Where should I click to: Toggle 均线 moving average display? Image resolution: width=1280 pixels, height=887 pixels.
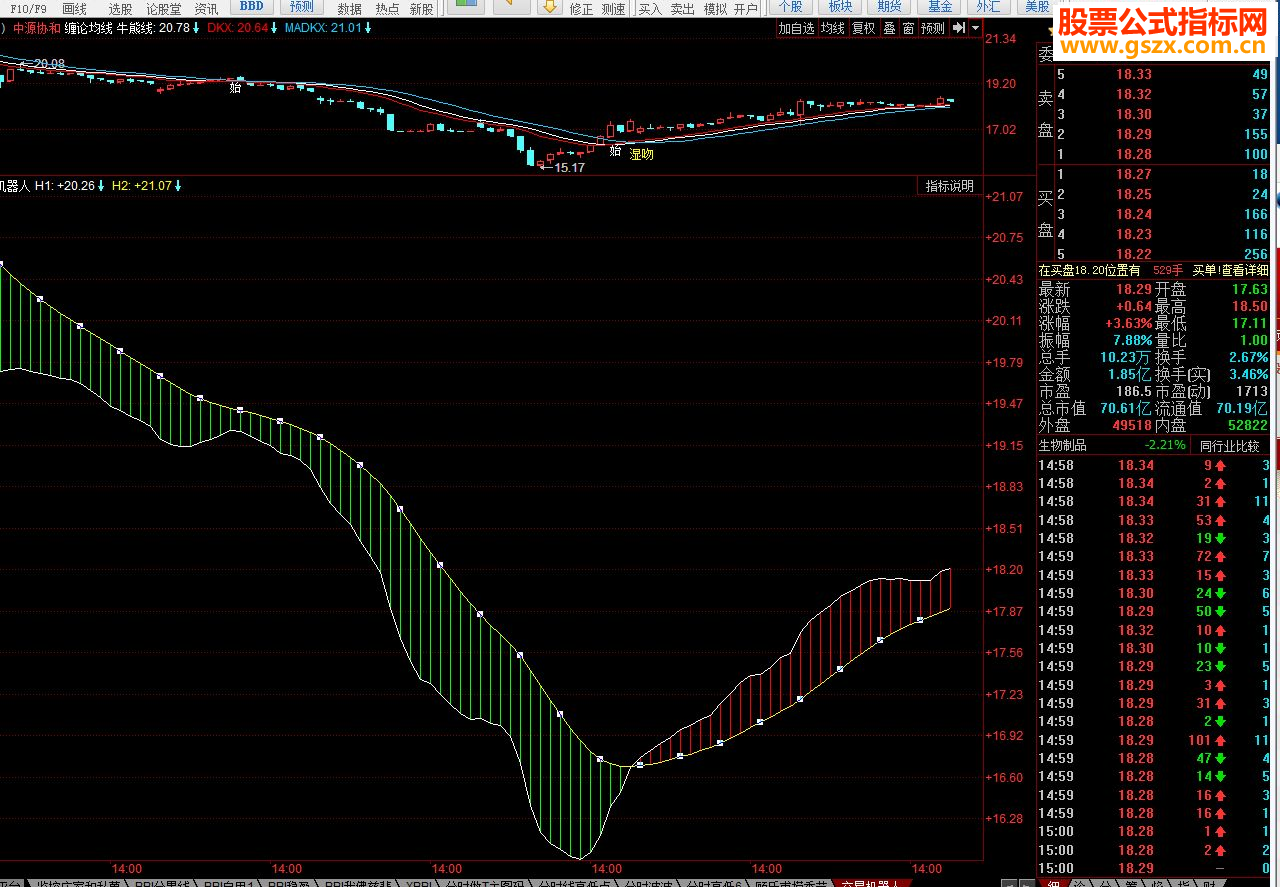tap(832, 28)
